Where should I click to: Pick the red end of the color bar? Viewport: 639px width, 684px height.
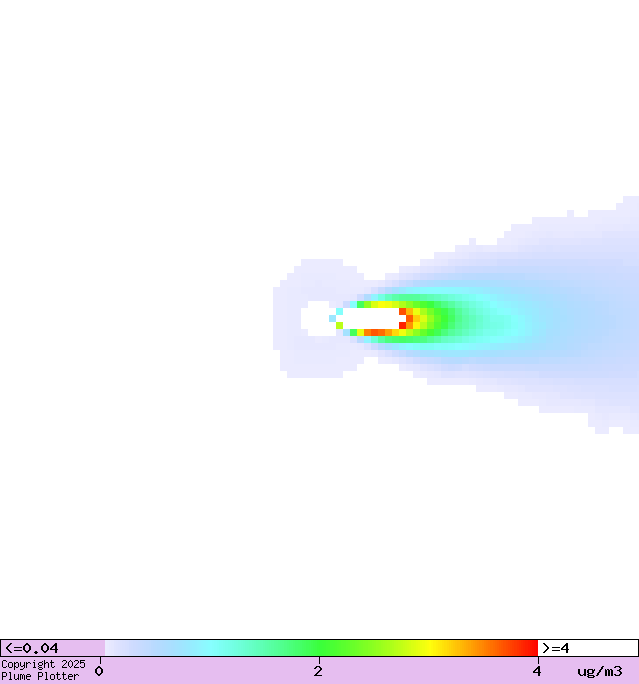point(528,648)
